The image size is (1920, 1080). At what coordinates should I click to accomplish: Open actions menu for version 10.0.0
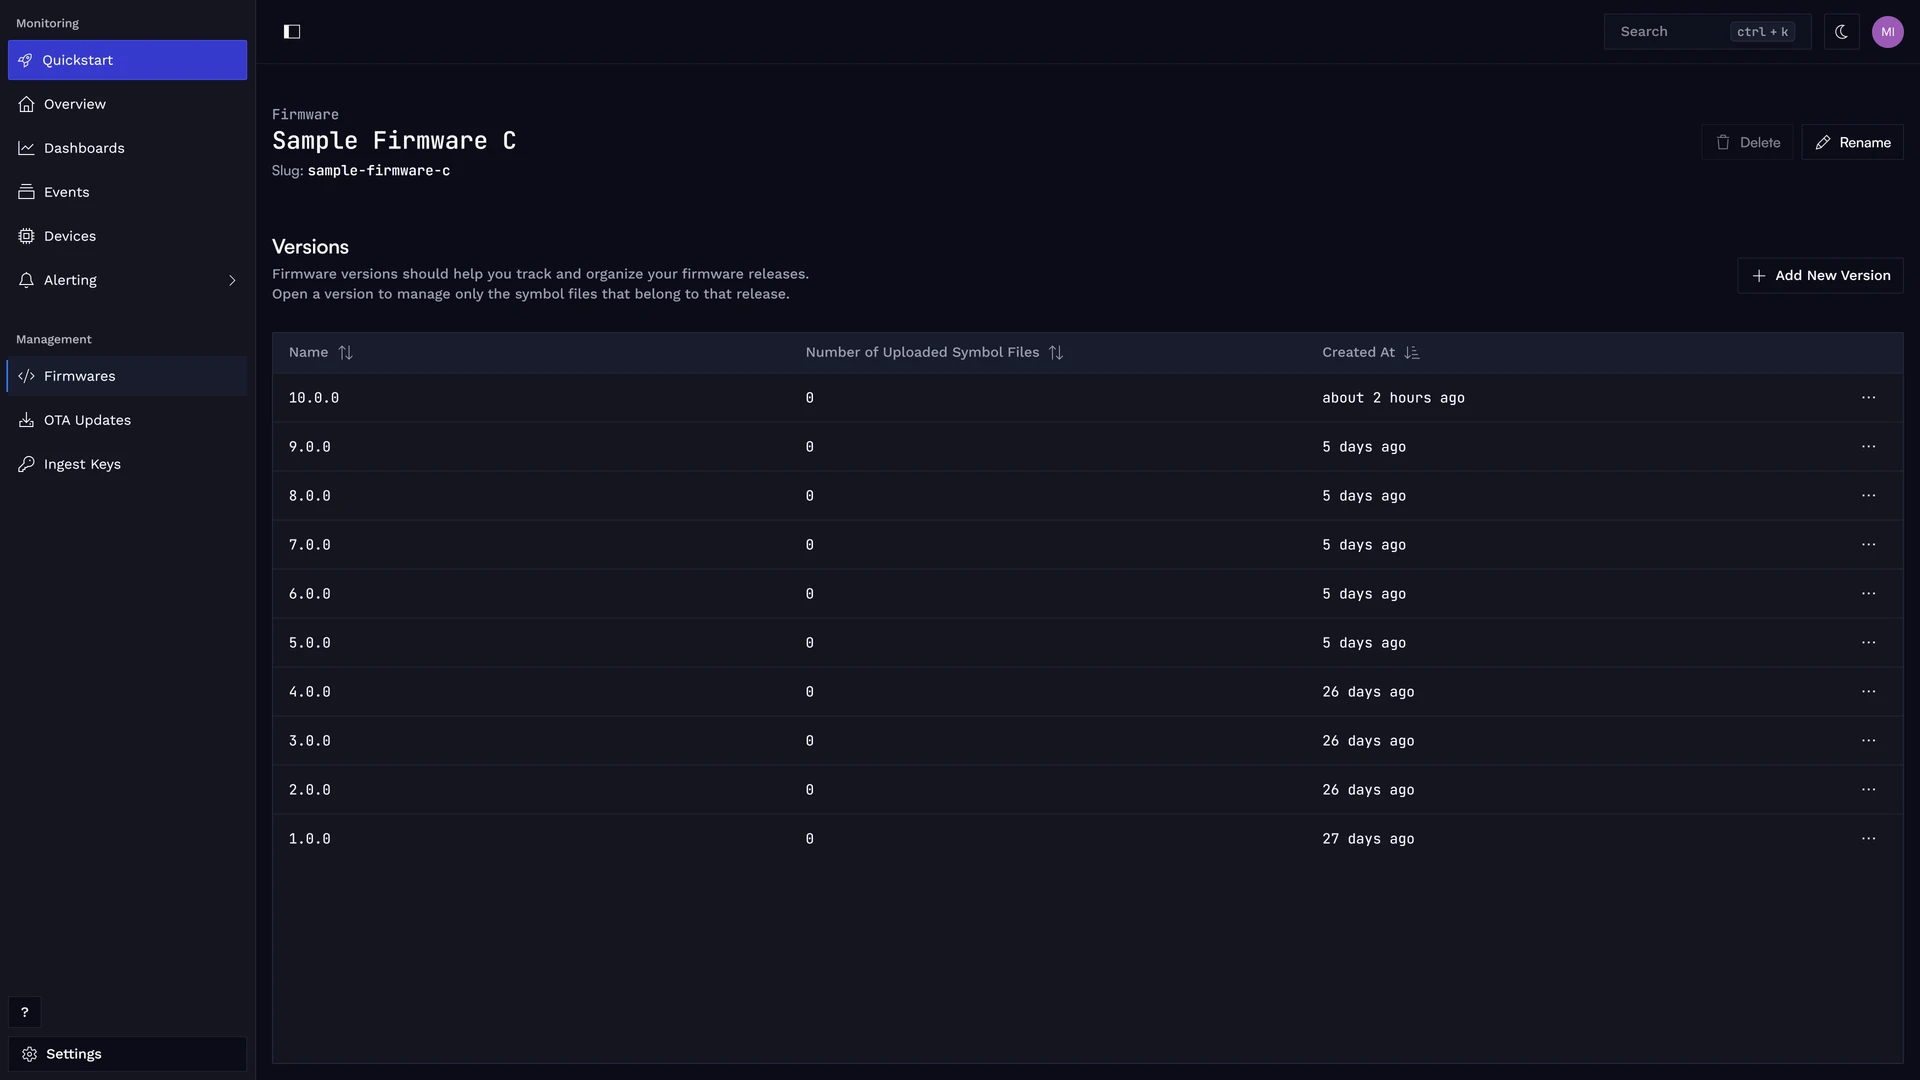[1868, 398]
